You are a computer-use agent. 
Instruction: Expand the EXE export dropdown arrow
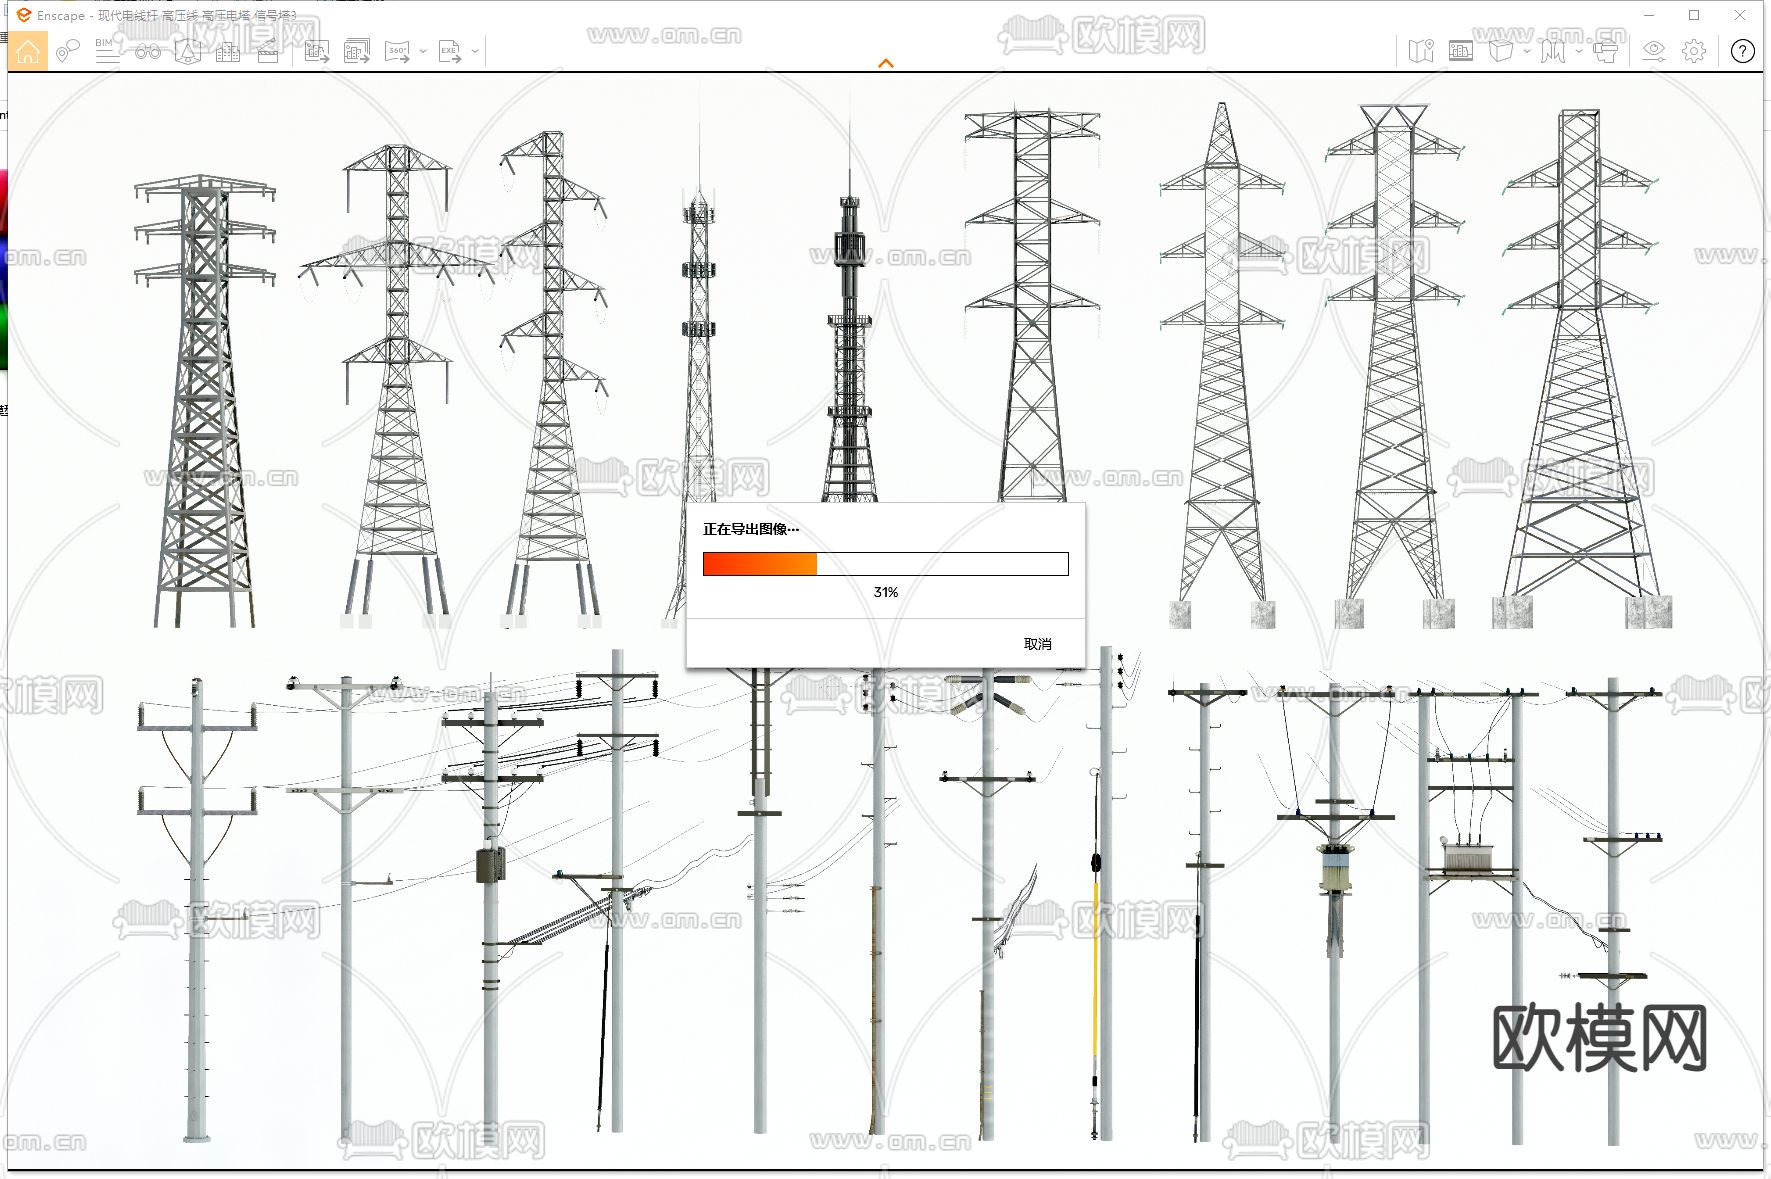pos(475,51)
